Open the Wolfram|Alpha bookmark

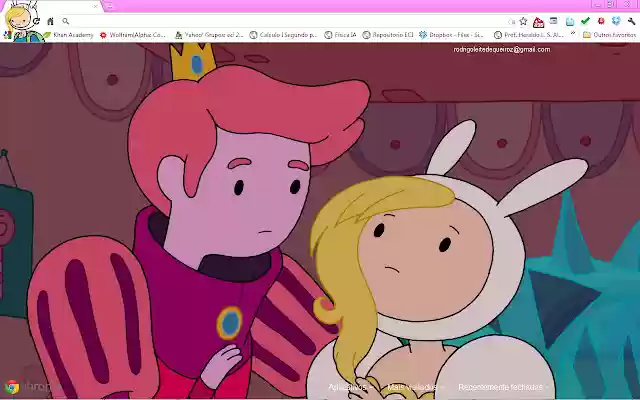point(133,35)
